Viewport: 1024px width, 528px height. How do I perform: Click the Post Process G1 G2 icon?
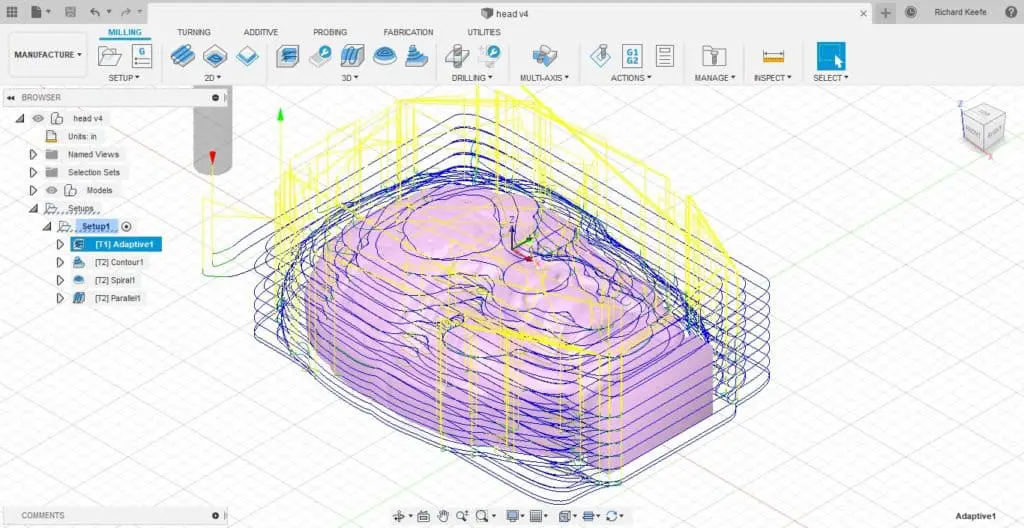click(x=632, y=56)
